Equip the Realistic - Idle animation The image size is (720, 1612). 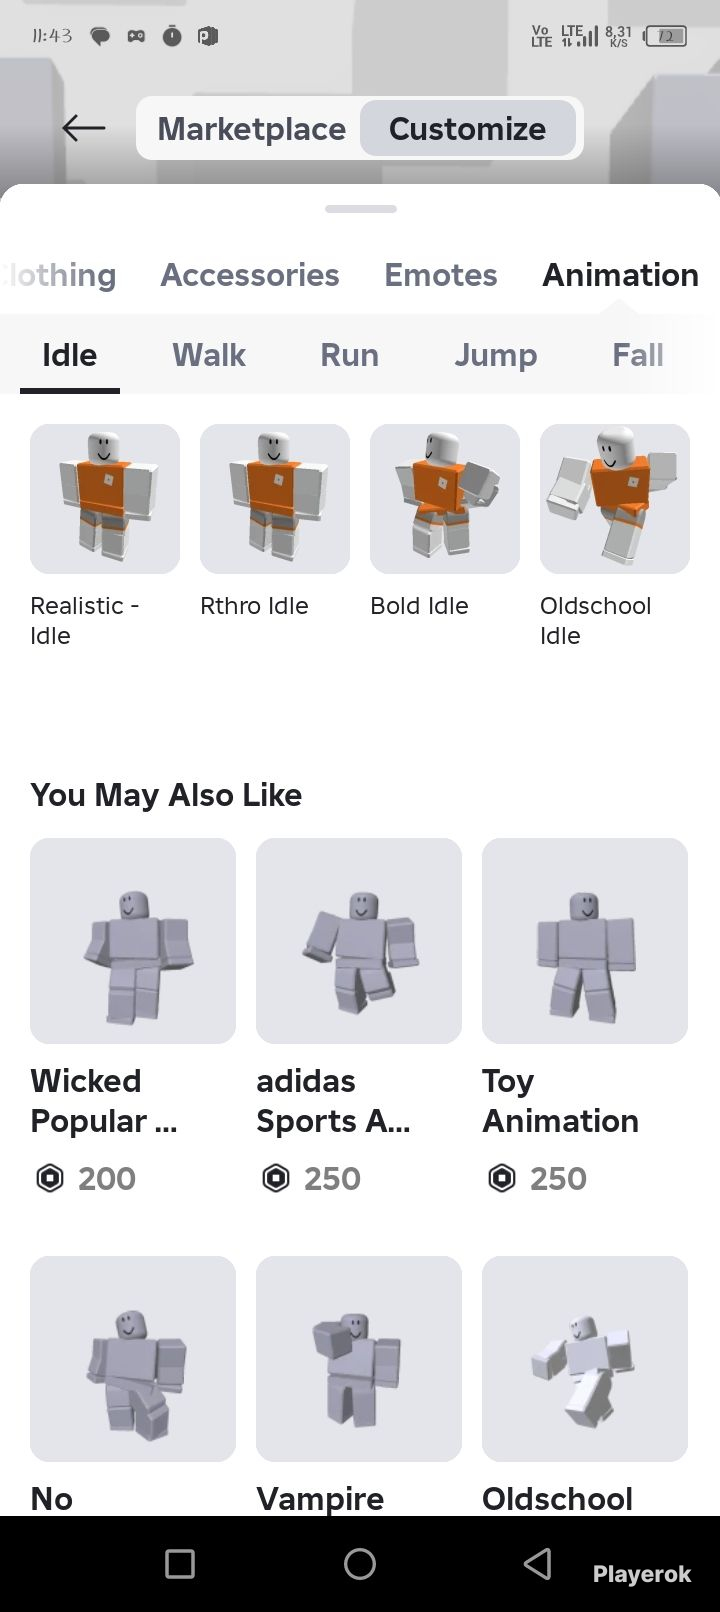click(105, 499)
